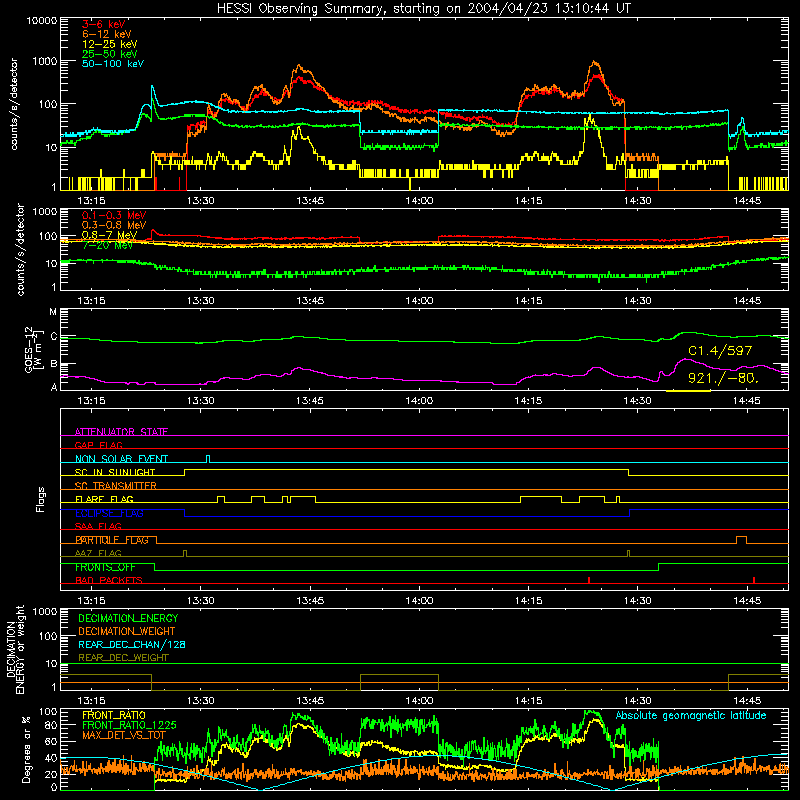Click the 921./-80. position annotation
The image size is (800, 800).
[x=723, y=378]
